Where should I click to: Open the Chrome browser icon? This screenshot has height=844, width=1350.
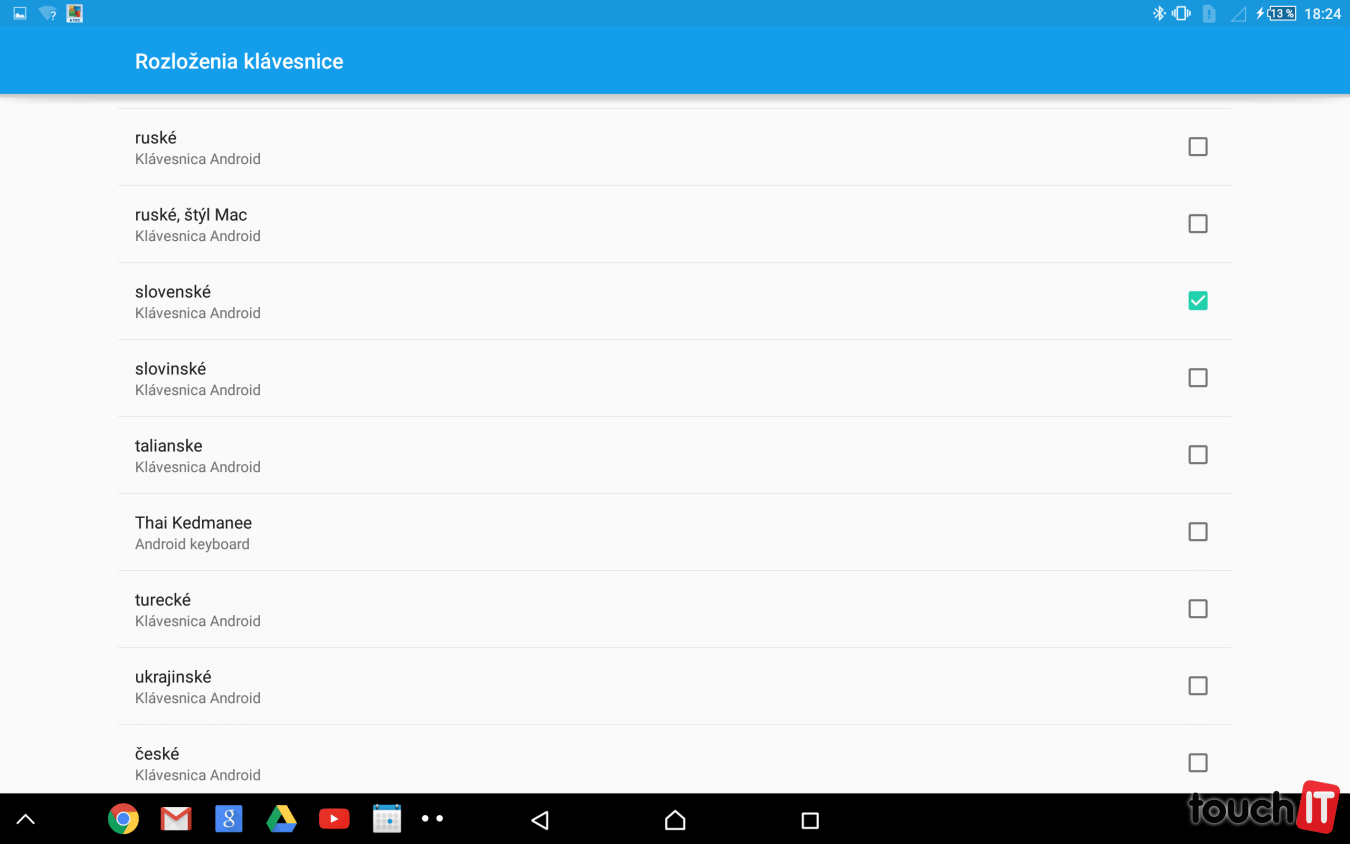123,820
